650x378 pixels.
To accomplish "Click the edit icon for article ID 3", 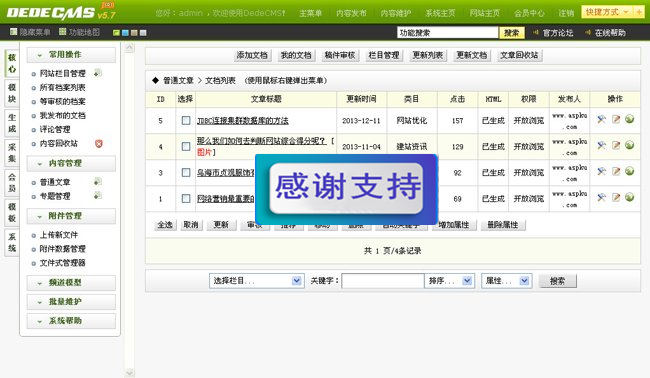I will coord(616,171).
